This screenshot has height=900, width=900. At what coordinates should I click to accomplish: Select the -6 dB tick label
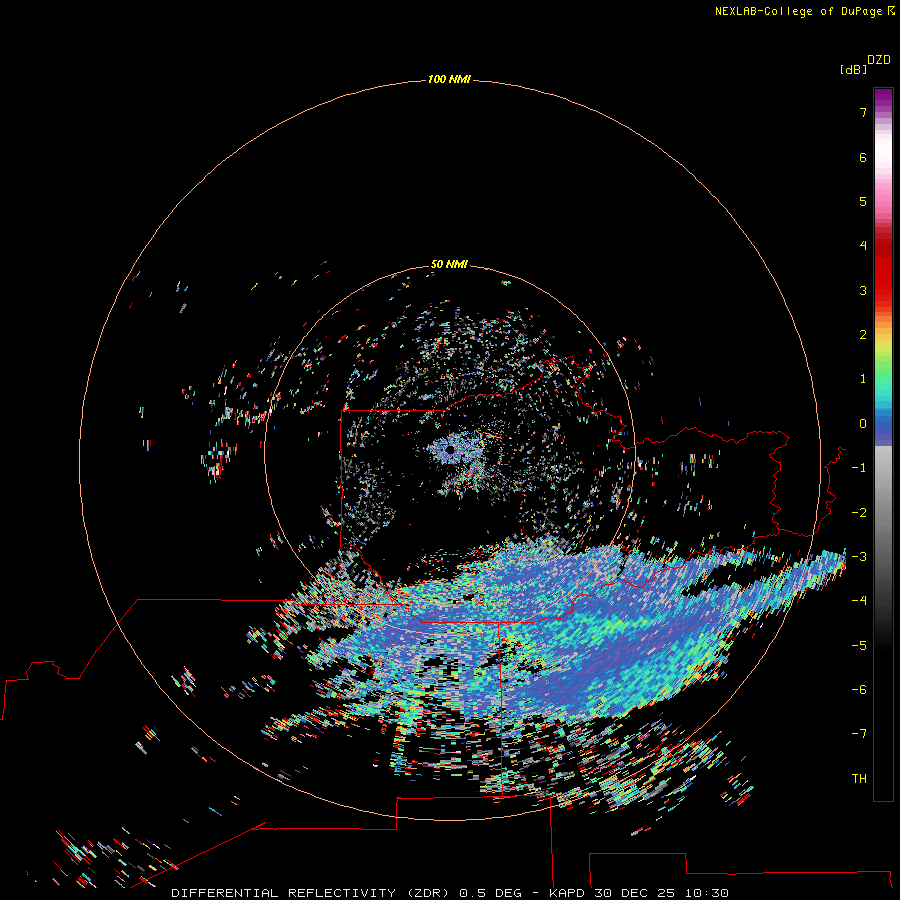(x=859, y=690)
